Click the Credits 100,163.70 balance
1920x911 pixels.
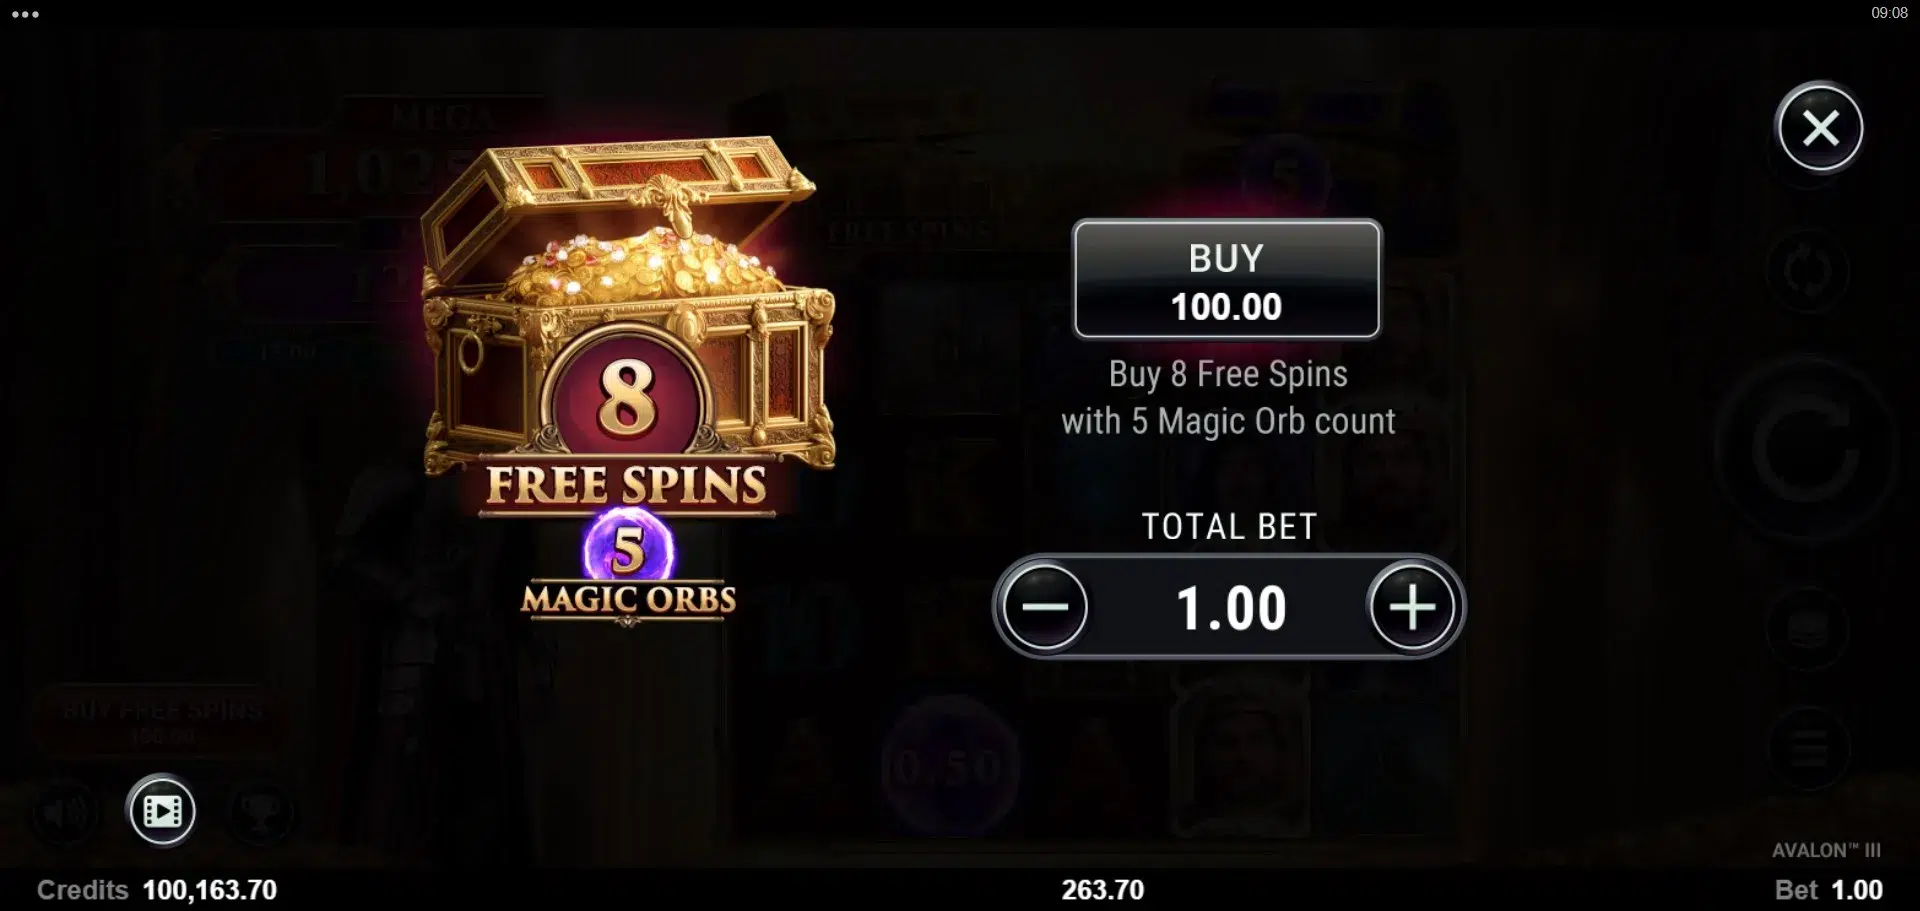(x=157, y=890)
